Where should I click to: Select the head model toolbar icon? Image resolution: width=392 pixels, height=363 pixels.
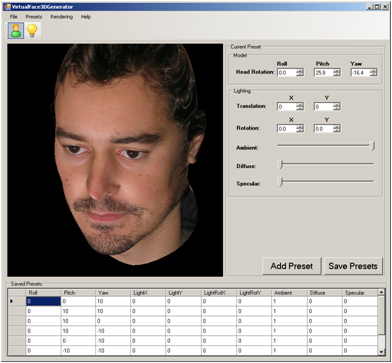[16, 31]
